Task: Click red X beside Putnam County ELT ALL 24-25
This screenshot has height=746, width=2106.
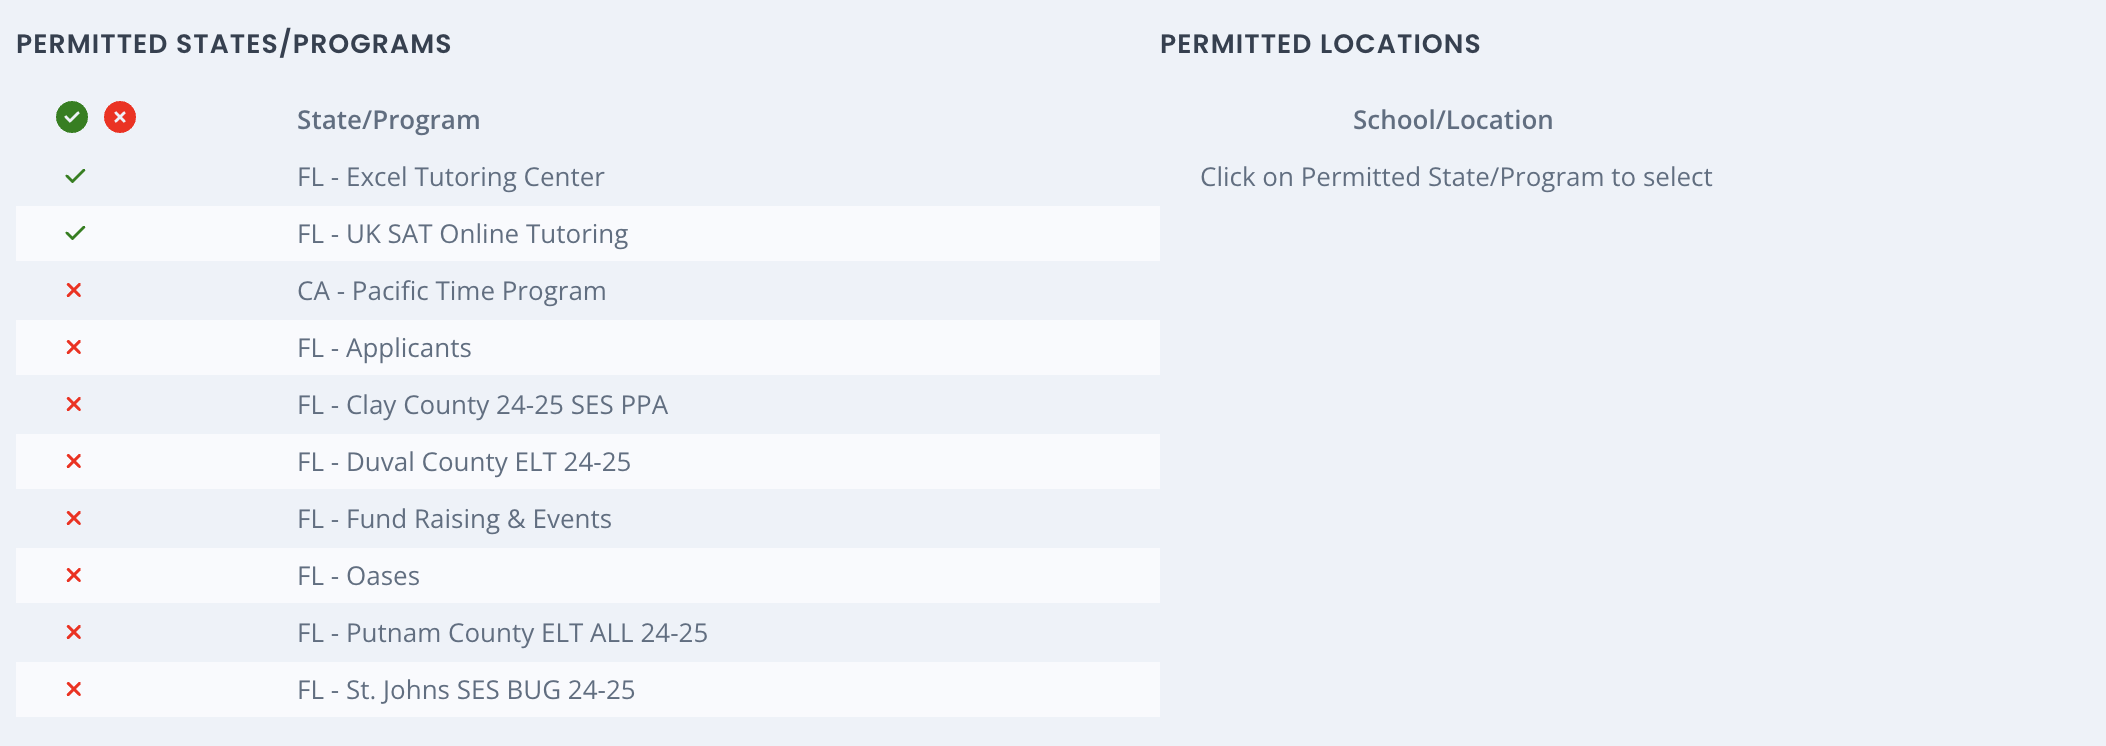Action: click(74, 633)
